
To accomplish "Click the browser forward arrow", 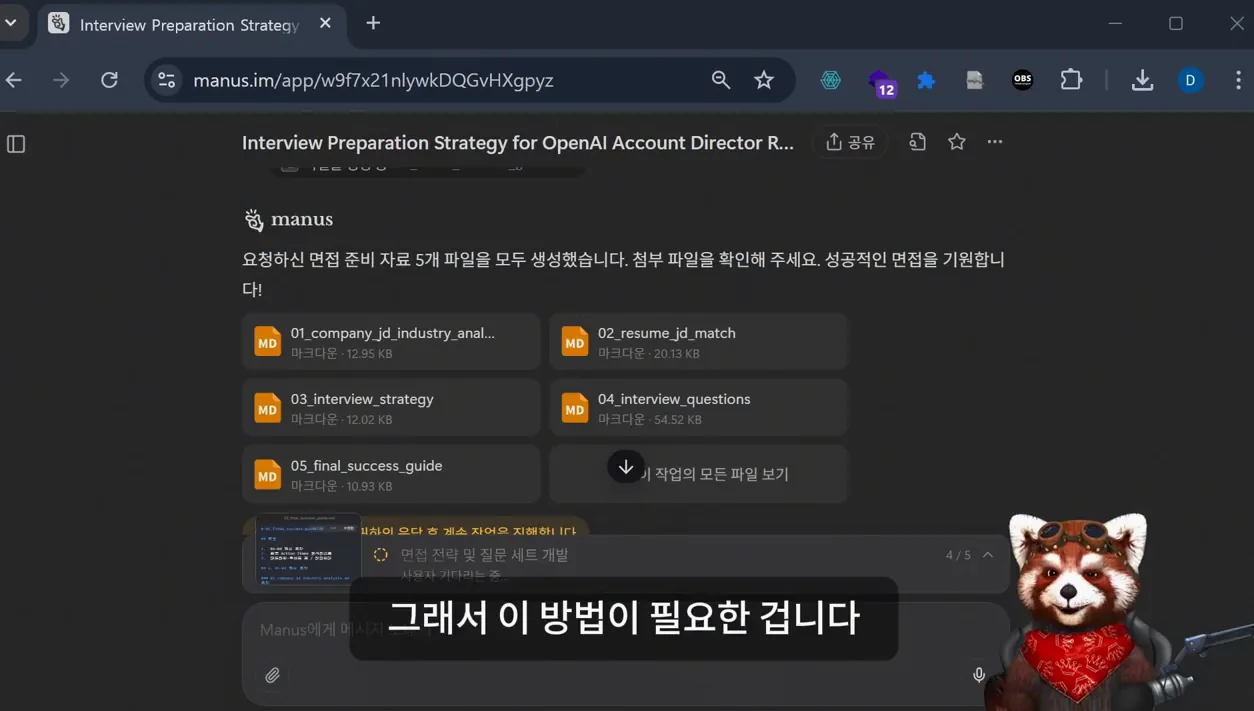I will point(61,80).
